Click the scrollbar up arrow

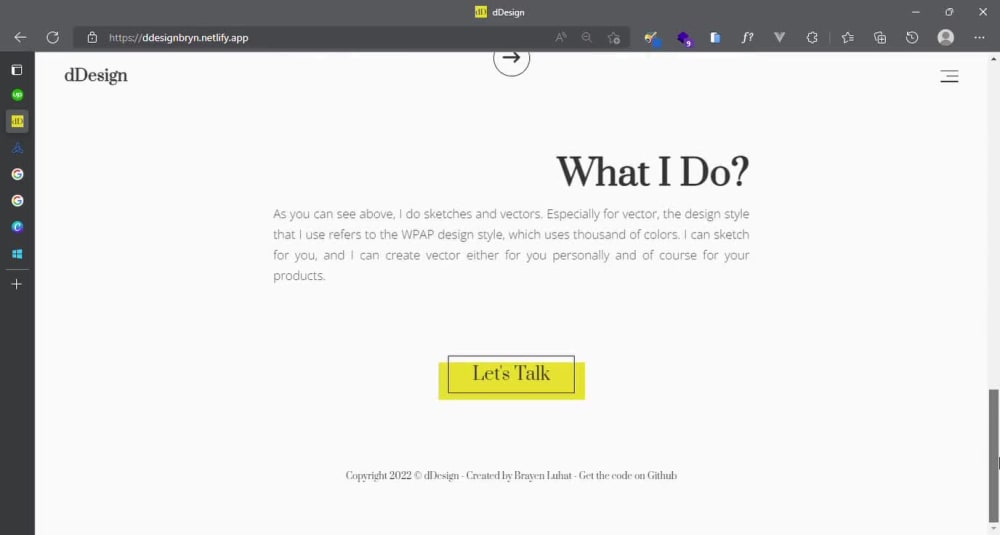point(993,59)
